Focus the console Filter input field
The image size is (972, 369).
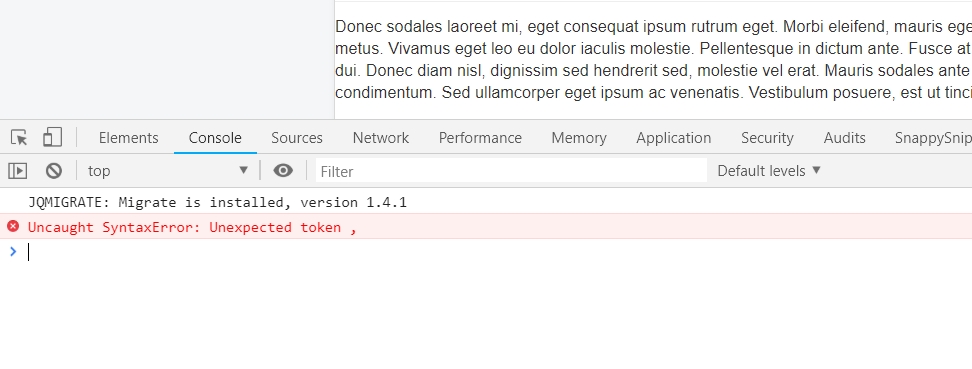tap(511, 171)
